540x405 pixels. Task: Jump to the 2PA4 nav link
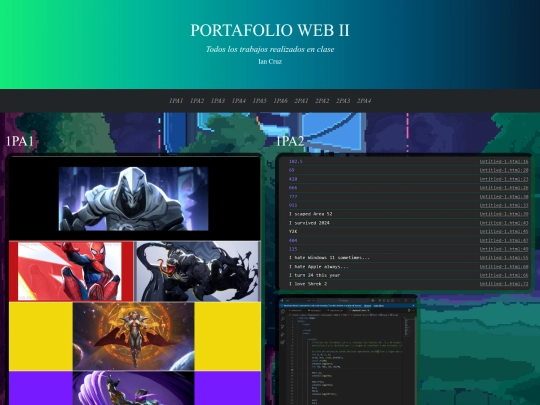point(364,101)
